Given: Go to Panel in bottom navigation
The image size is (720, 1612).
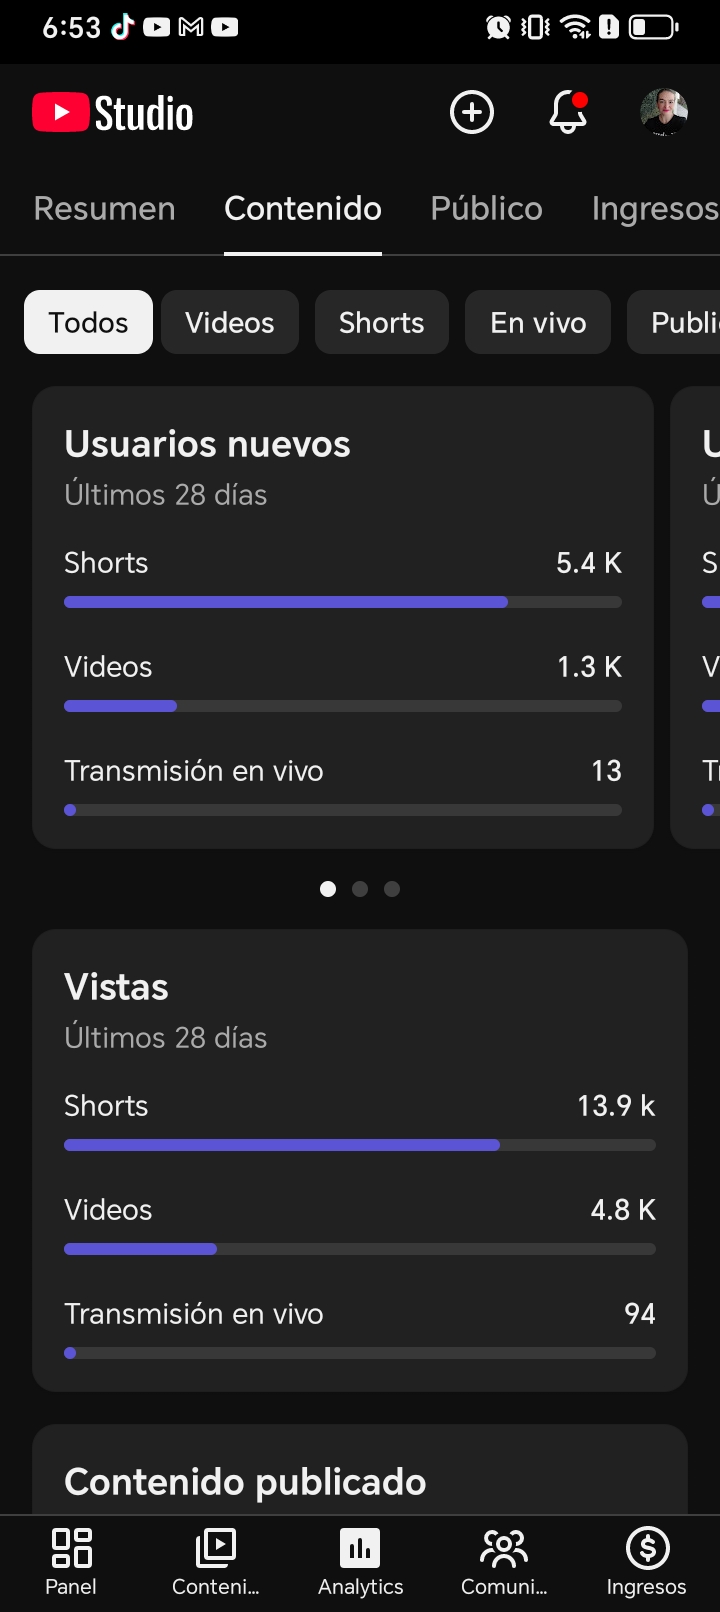Looking at the screenshot, I should pyautogui.click(x=71, y=1562).
